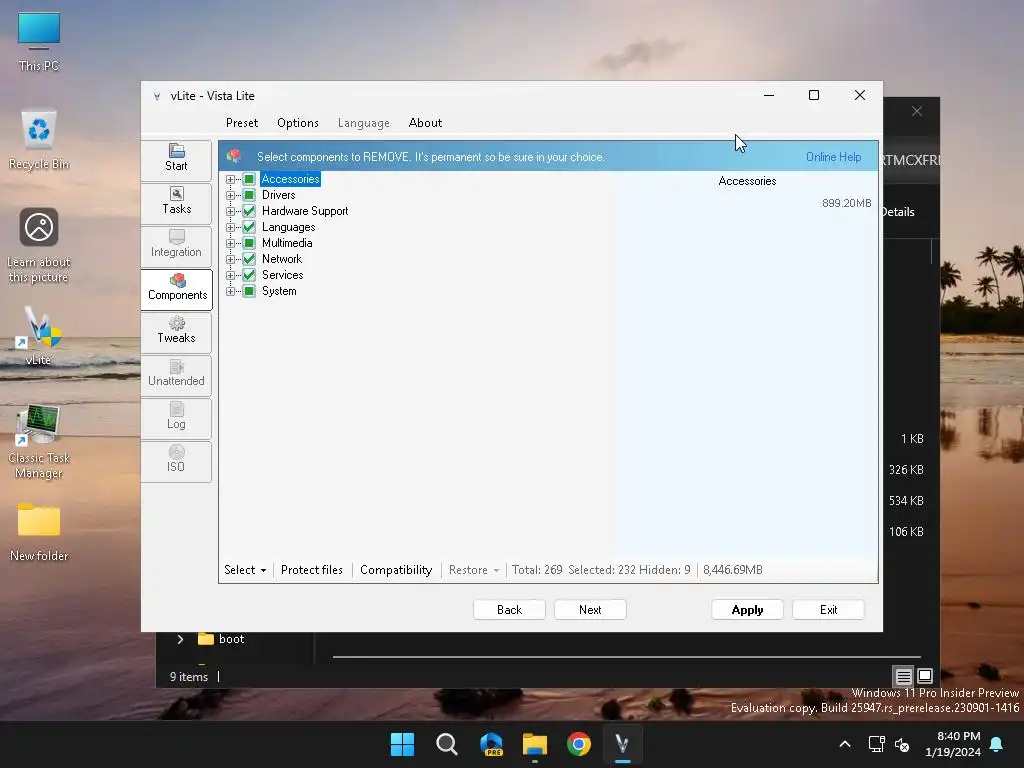This screenshot has width=1024, height=768.
Task: Open the Integration section
Action: pos(176,245)
